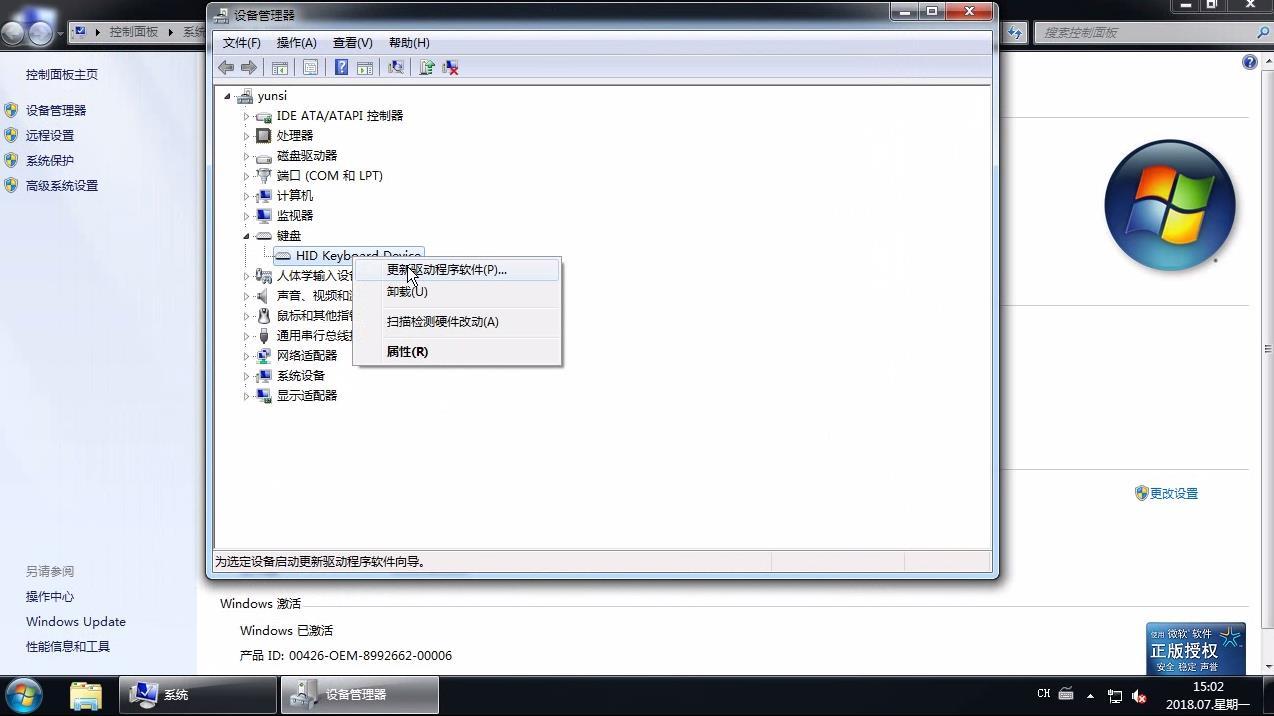Click the blue question mark Help toolbar icon

point(341,67)
